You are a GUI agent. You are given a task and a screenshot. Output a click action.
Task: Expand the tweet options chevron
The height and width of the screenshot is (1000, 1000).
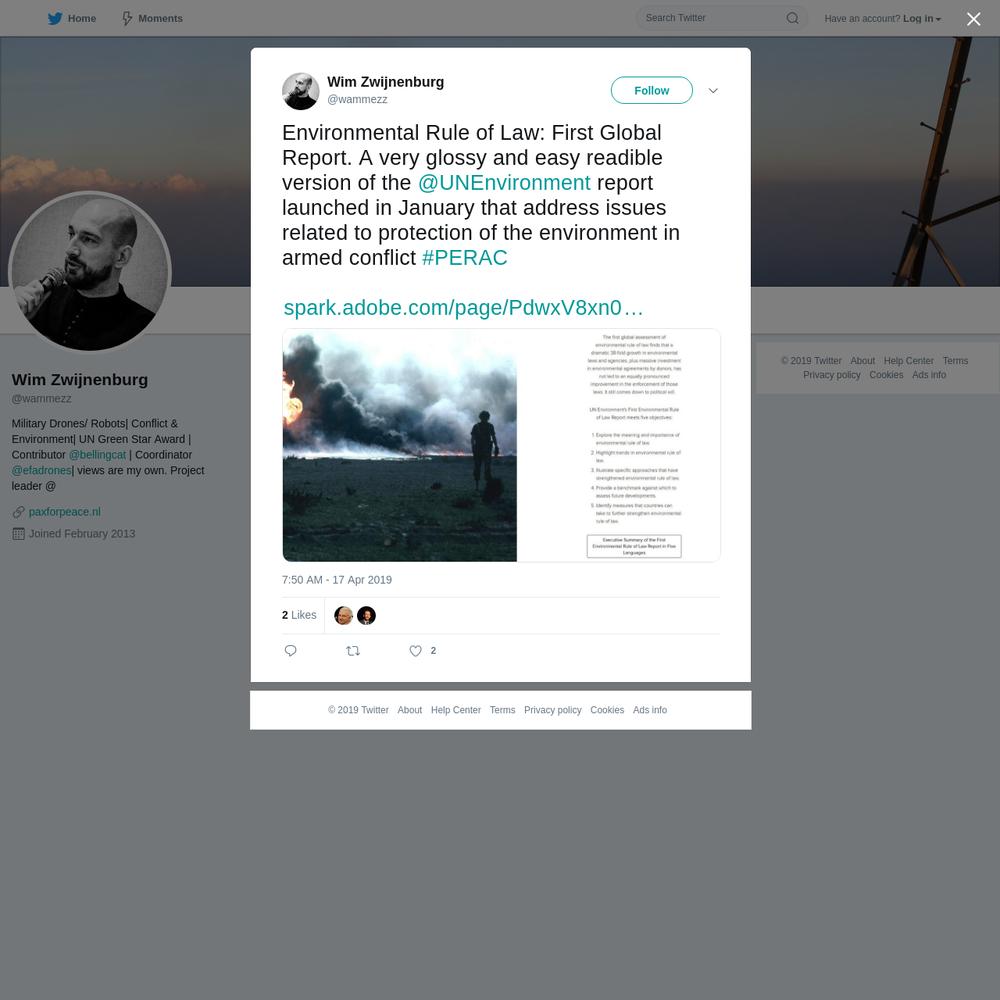tap(713, 91)
